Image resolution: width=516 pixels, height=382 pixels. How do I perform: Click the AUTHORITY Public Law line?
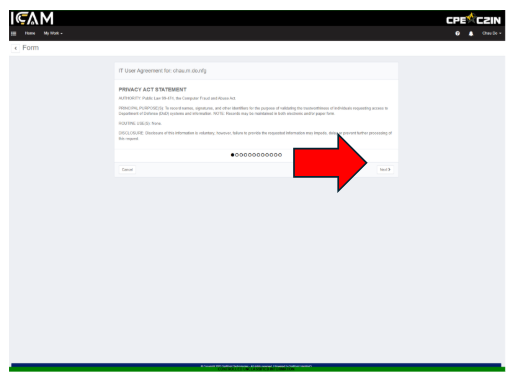(x=177, y=98)
